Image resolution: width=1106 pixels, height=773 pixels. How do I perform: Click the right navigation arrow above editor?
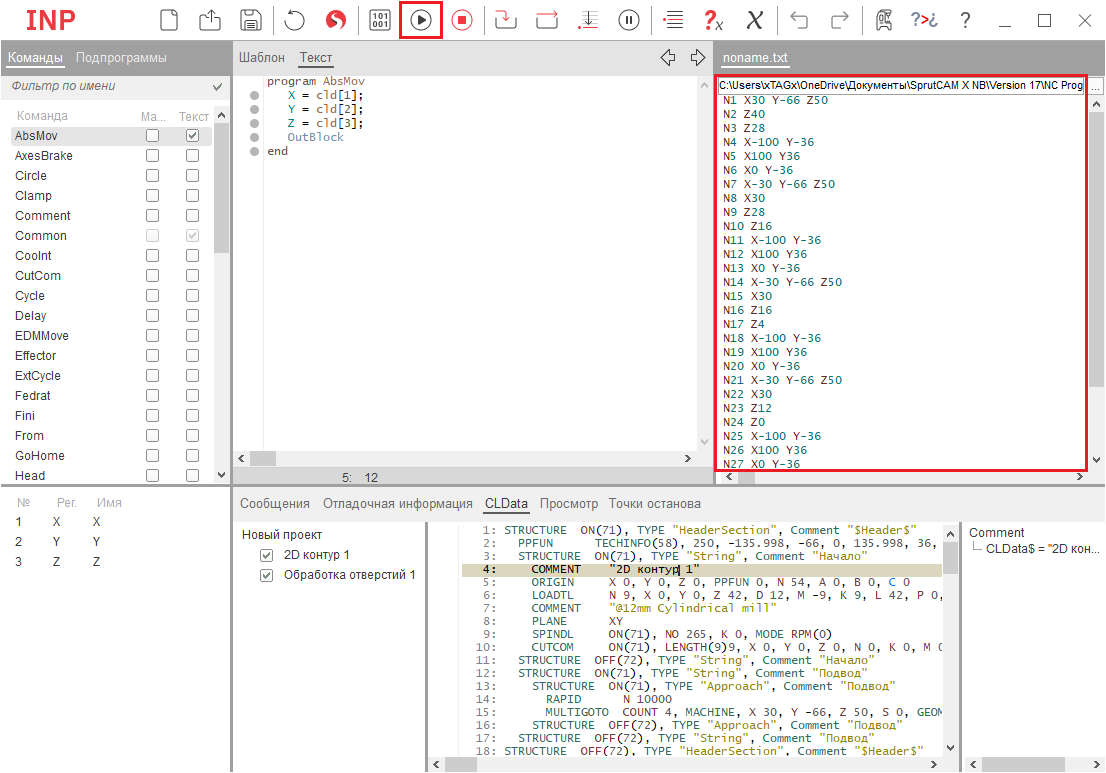(x=698, y=58)
